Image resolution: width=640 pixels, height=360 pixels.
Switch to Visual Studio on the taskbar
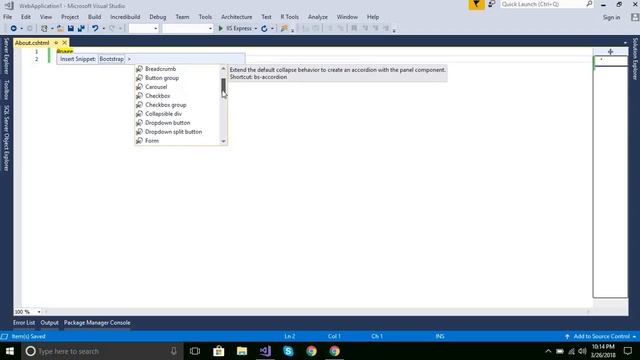tap(265, 351)
